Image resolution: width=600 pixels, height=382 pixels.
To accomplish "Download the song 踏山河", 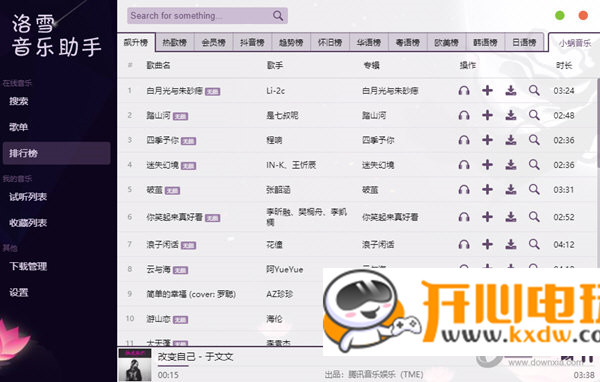I will (x=510, y=115).
